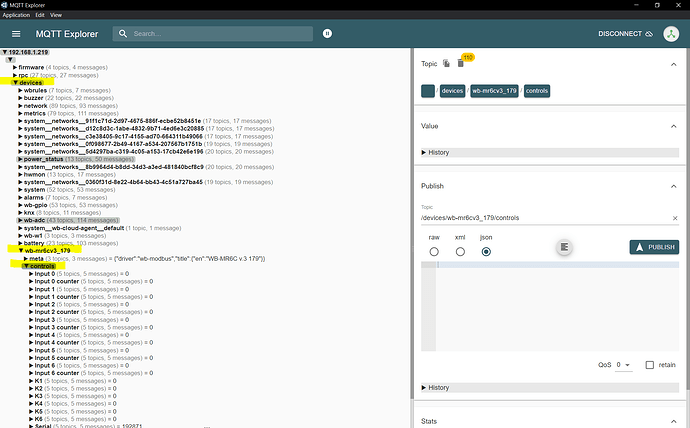Copy the topic path with the copy icon

coord(446,63)
